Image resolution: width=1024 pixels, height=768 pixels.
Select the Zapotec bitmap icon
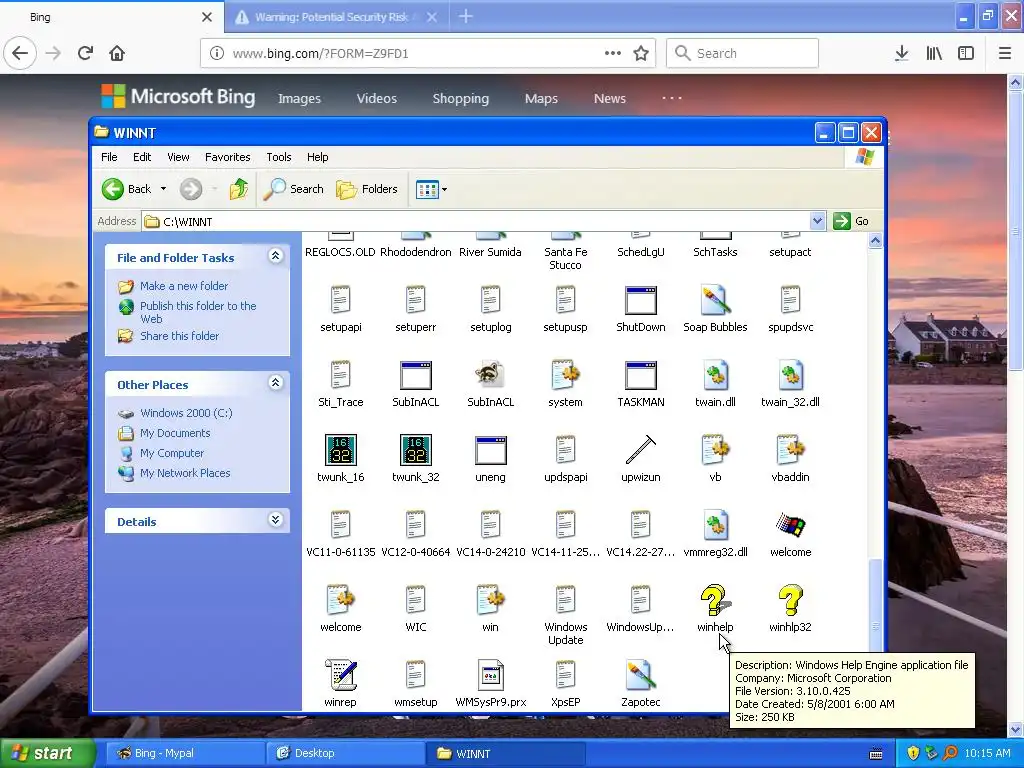[640, 675]
